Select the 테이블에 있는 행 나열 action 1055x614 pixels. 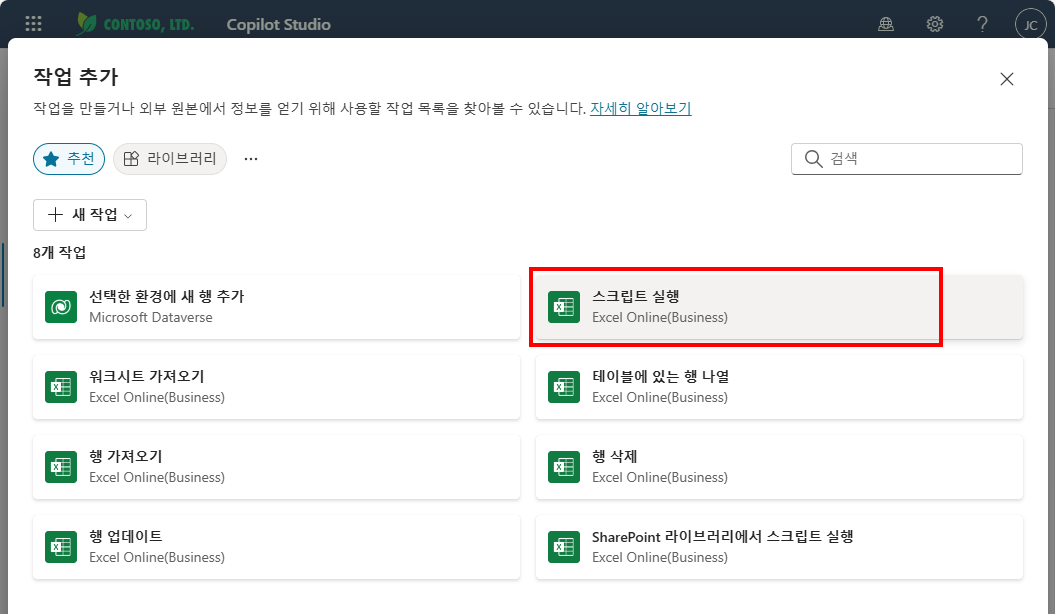779,387
